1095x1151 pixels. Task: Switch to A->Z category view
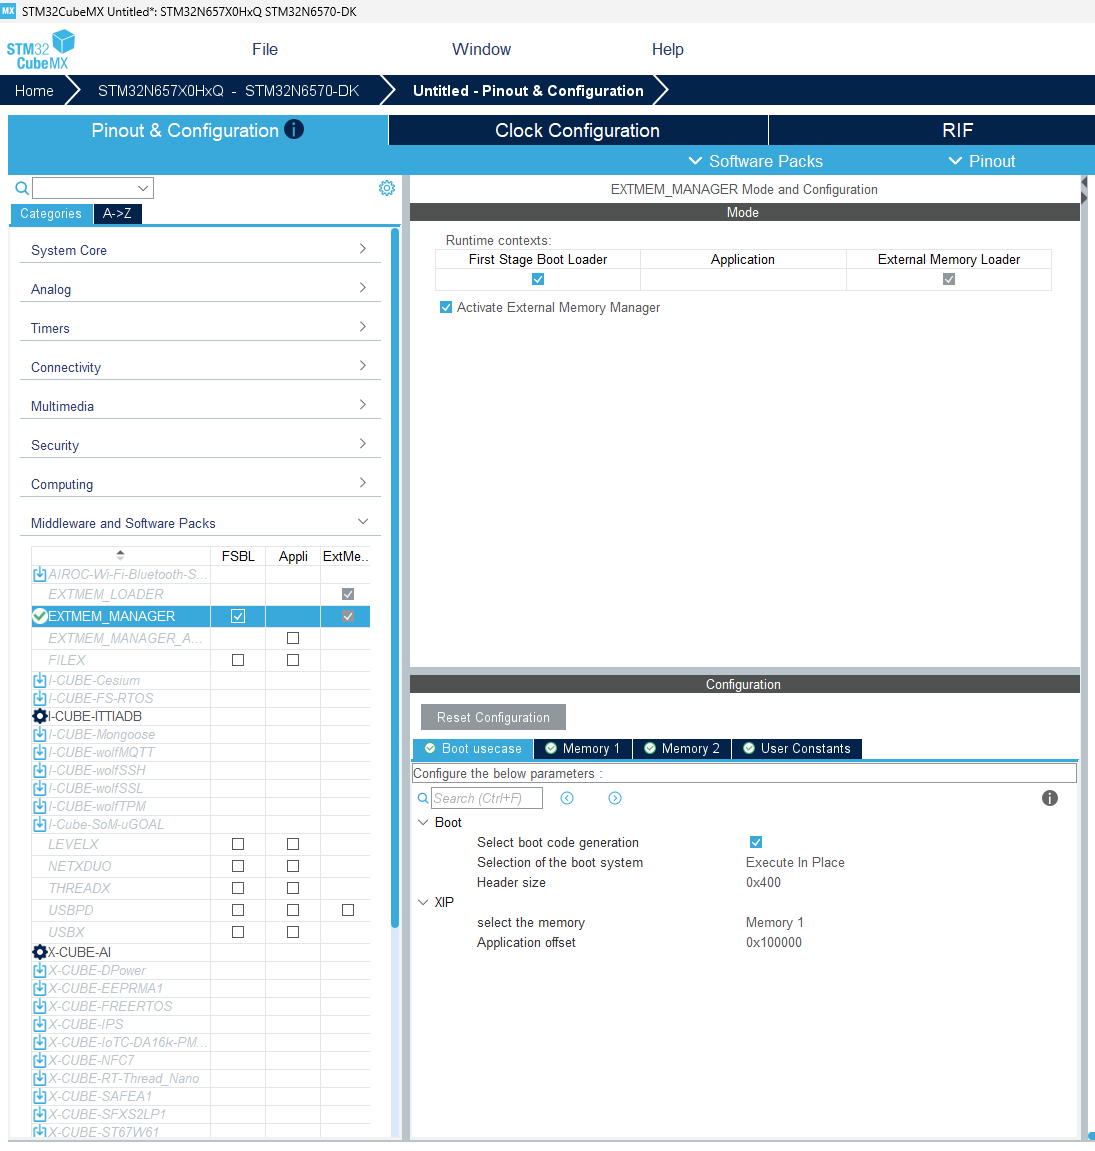point(117,214)
